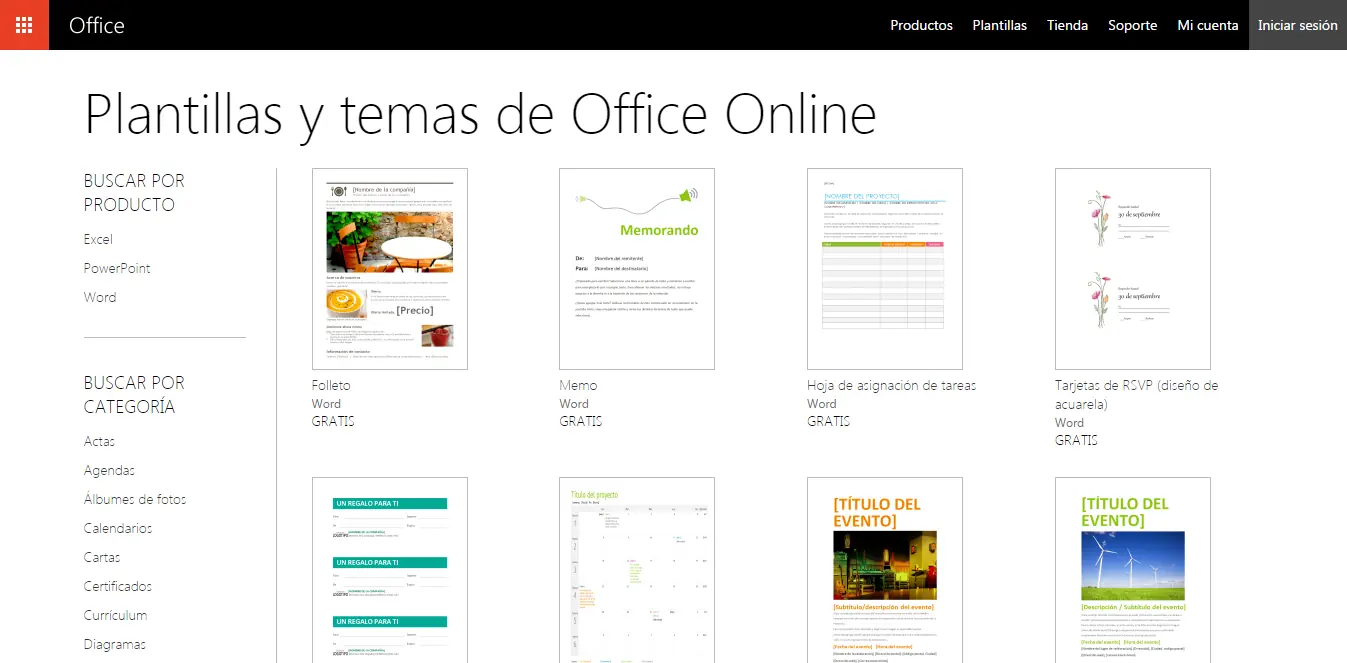Click the Memo template title
Viewport: 1347px width, 663px height.
pos(578,385)
